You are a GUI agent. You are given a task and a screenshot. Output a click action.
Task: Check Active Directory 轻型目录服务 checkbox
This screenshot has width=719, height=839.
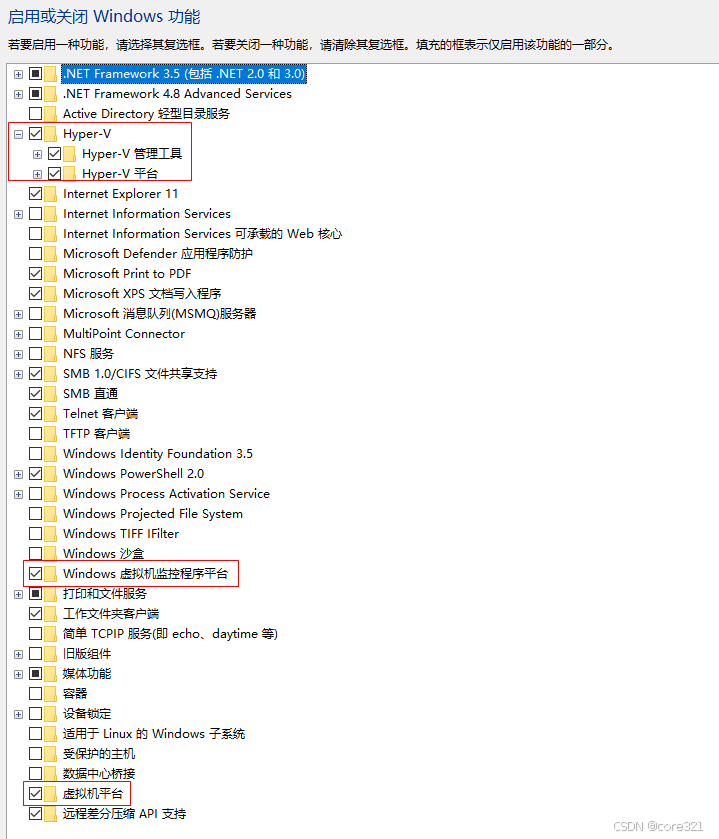pyautogui.click(x=35, y=113)
